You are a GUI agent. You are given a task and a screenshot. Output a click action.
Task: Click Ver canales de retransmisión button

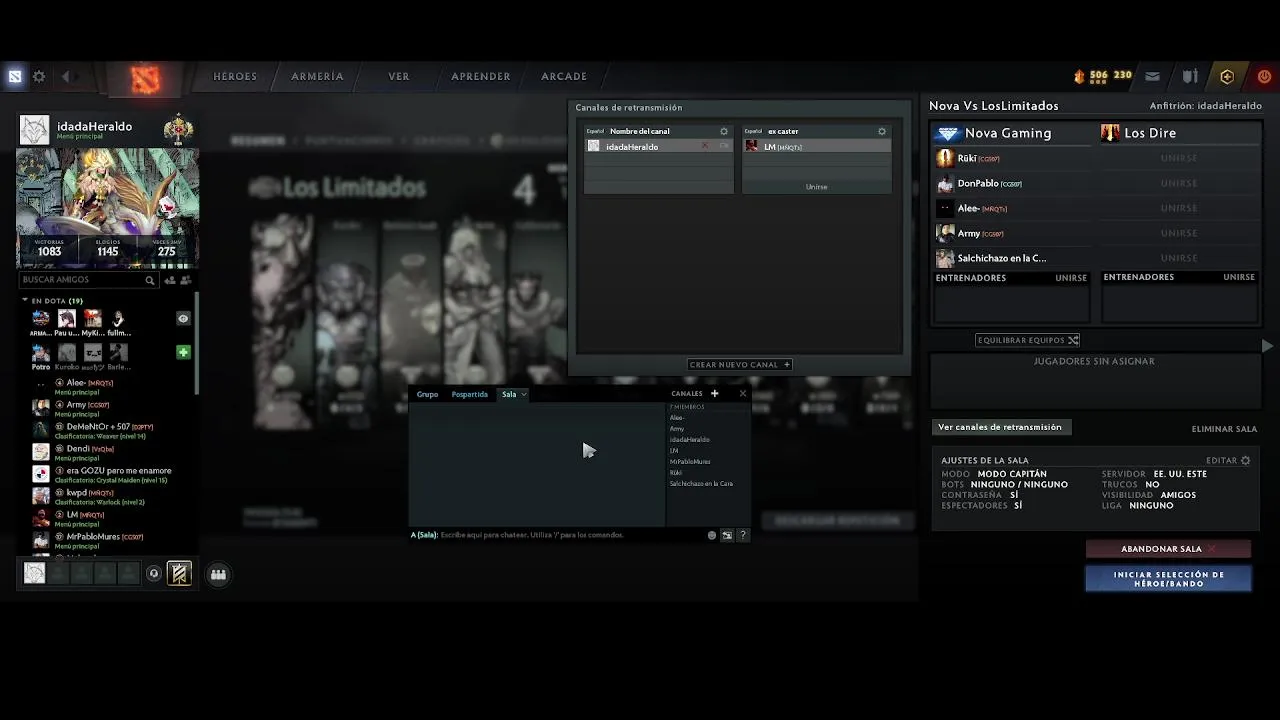click(x=1000, y=427)
